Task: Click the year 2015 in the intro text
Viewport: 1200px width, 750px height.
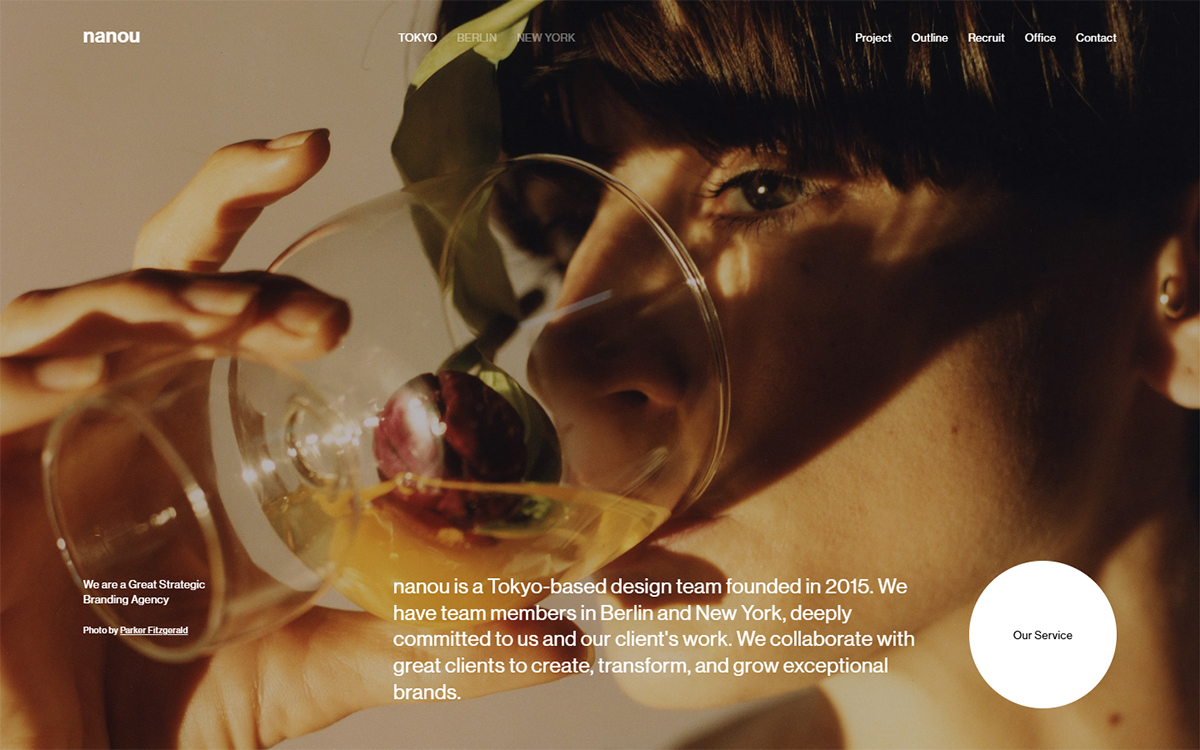Action: point(849,587)
